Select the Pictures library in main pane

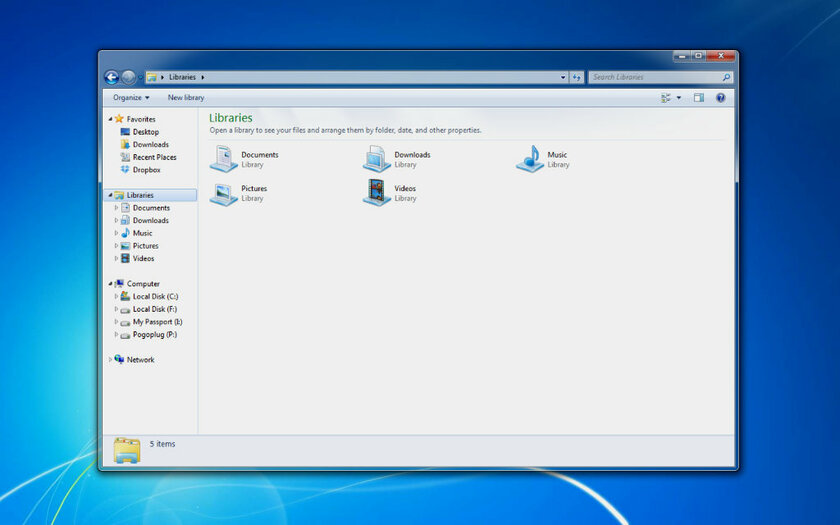(239, 193)
